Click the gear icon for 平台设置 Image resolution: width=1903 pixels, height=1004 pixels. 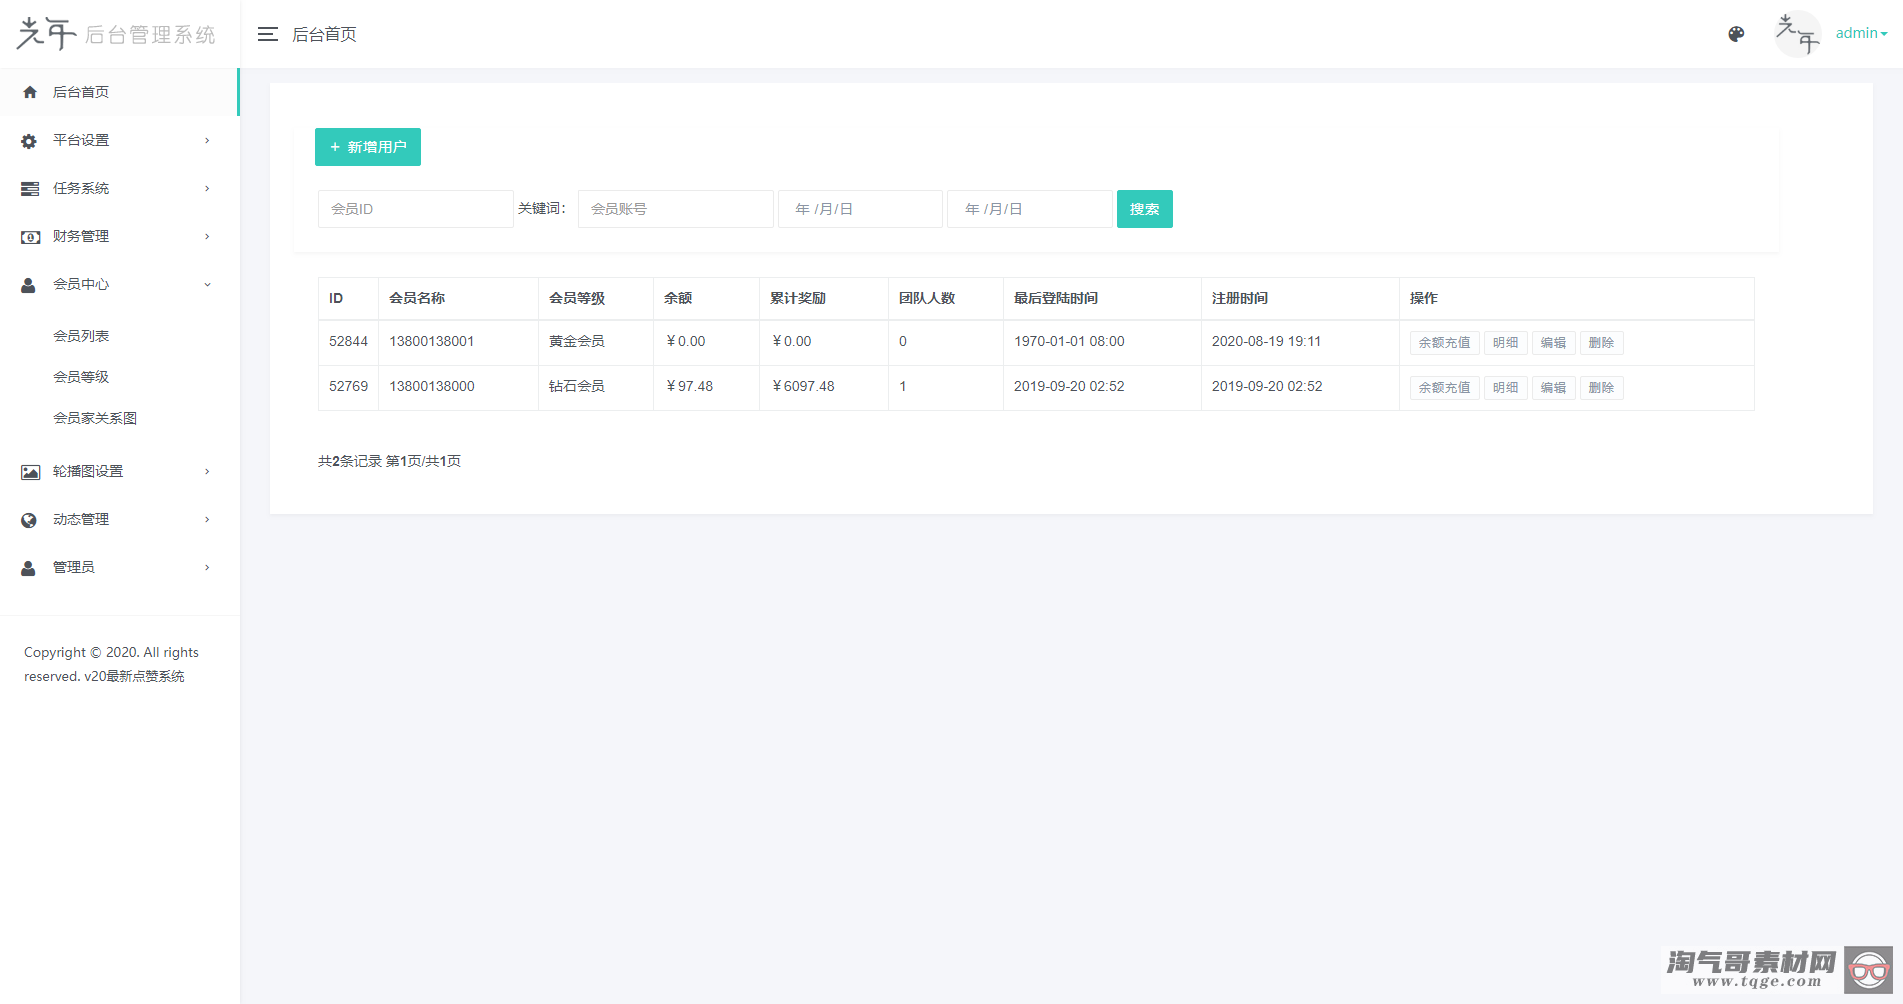(x=29, y=141)
